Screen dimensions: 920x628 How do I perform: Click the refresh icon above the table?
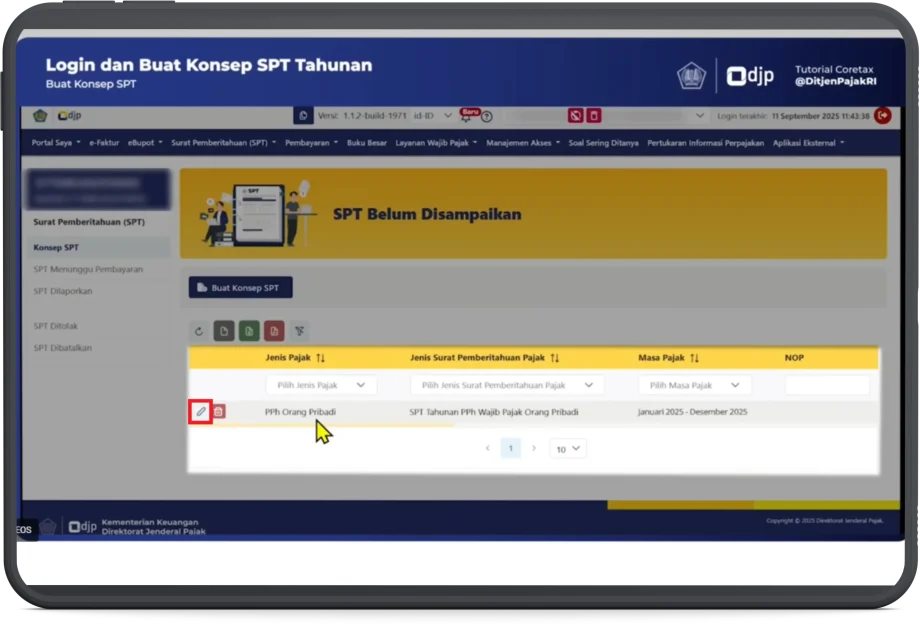click(199, 331)
